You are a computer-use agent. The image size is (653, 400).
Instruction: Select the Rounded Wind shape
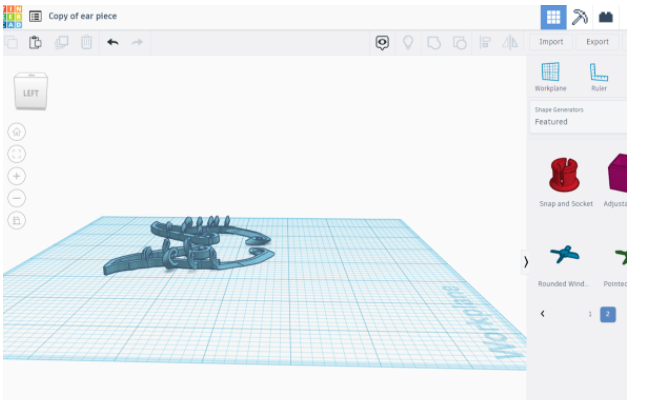(564, 265)
